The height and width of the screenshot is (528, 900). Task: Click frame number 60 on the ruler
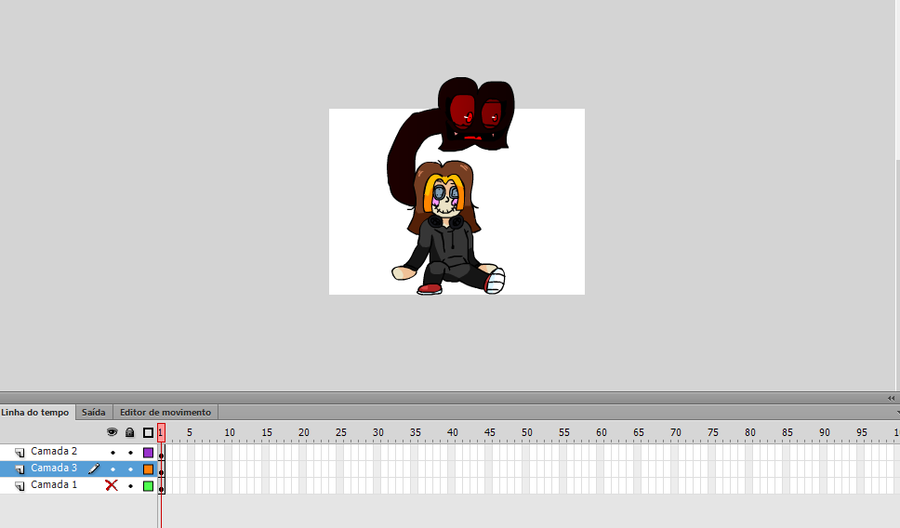pos(601,433)
